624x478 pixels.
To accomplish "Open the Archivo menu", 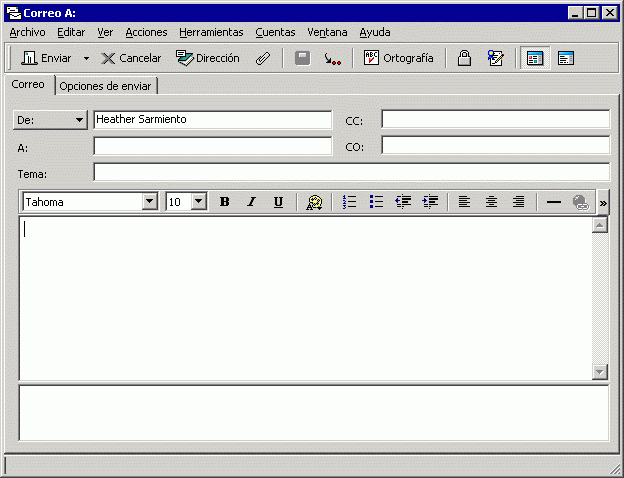I will pos(27,32).
